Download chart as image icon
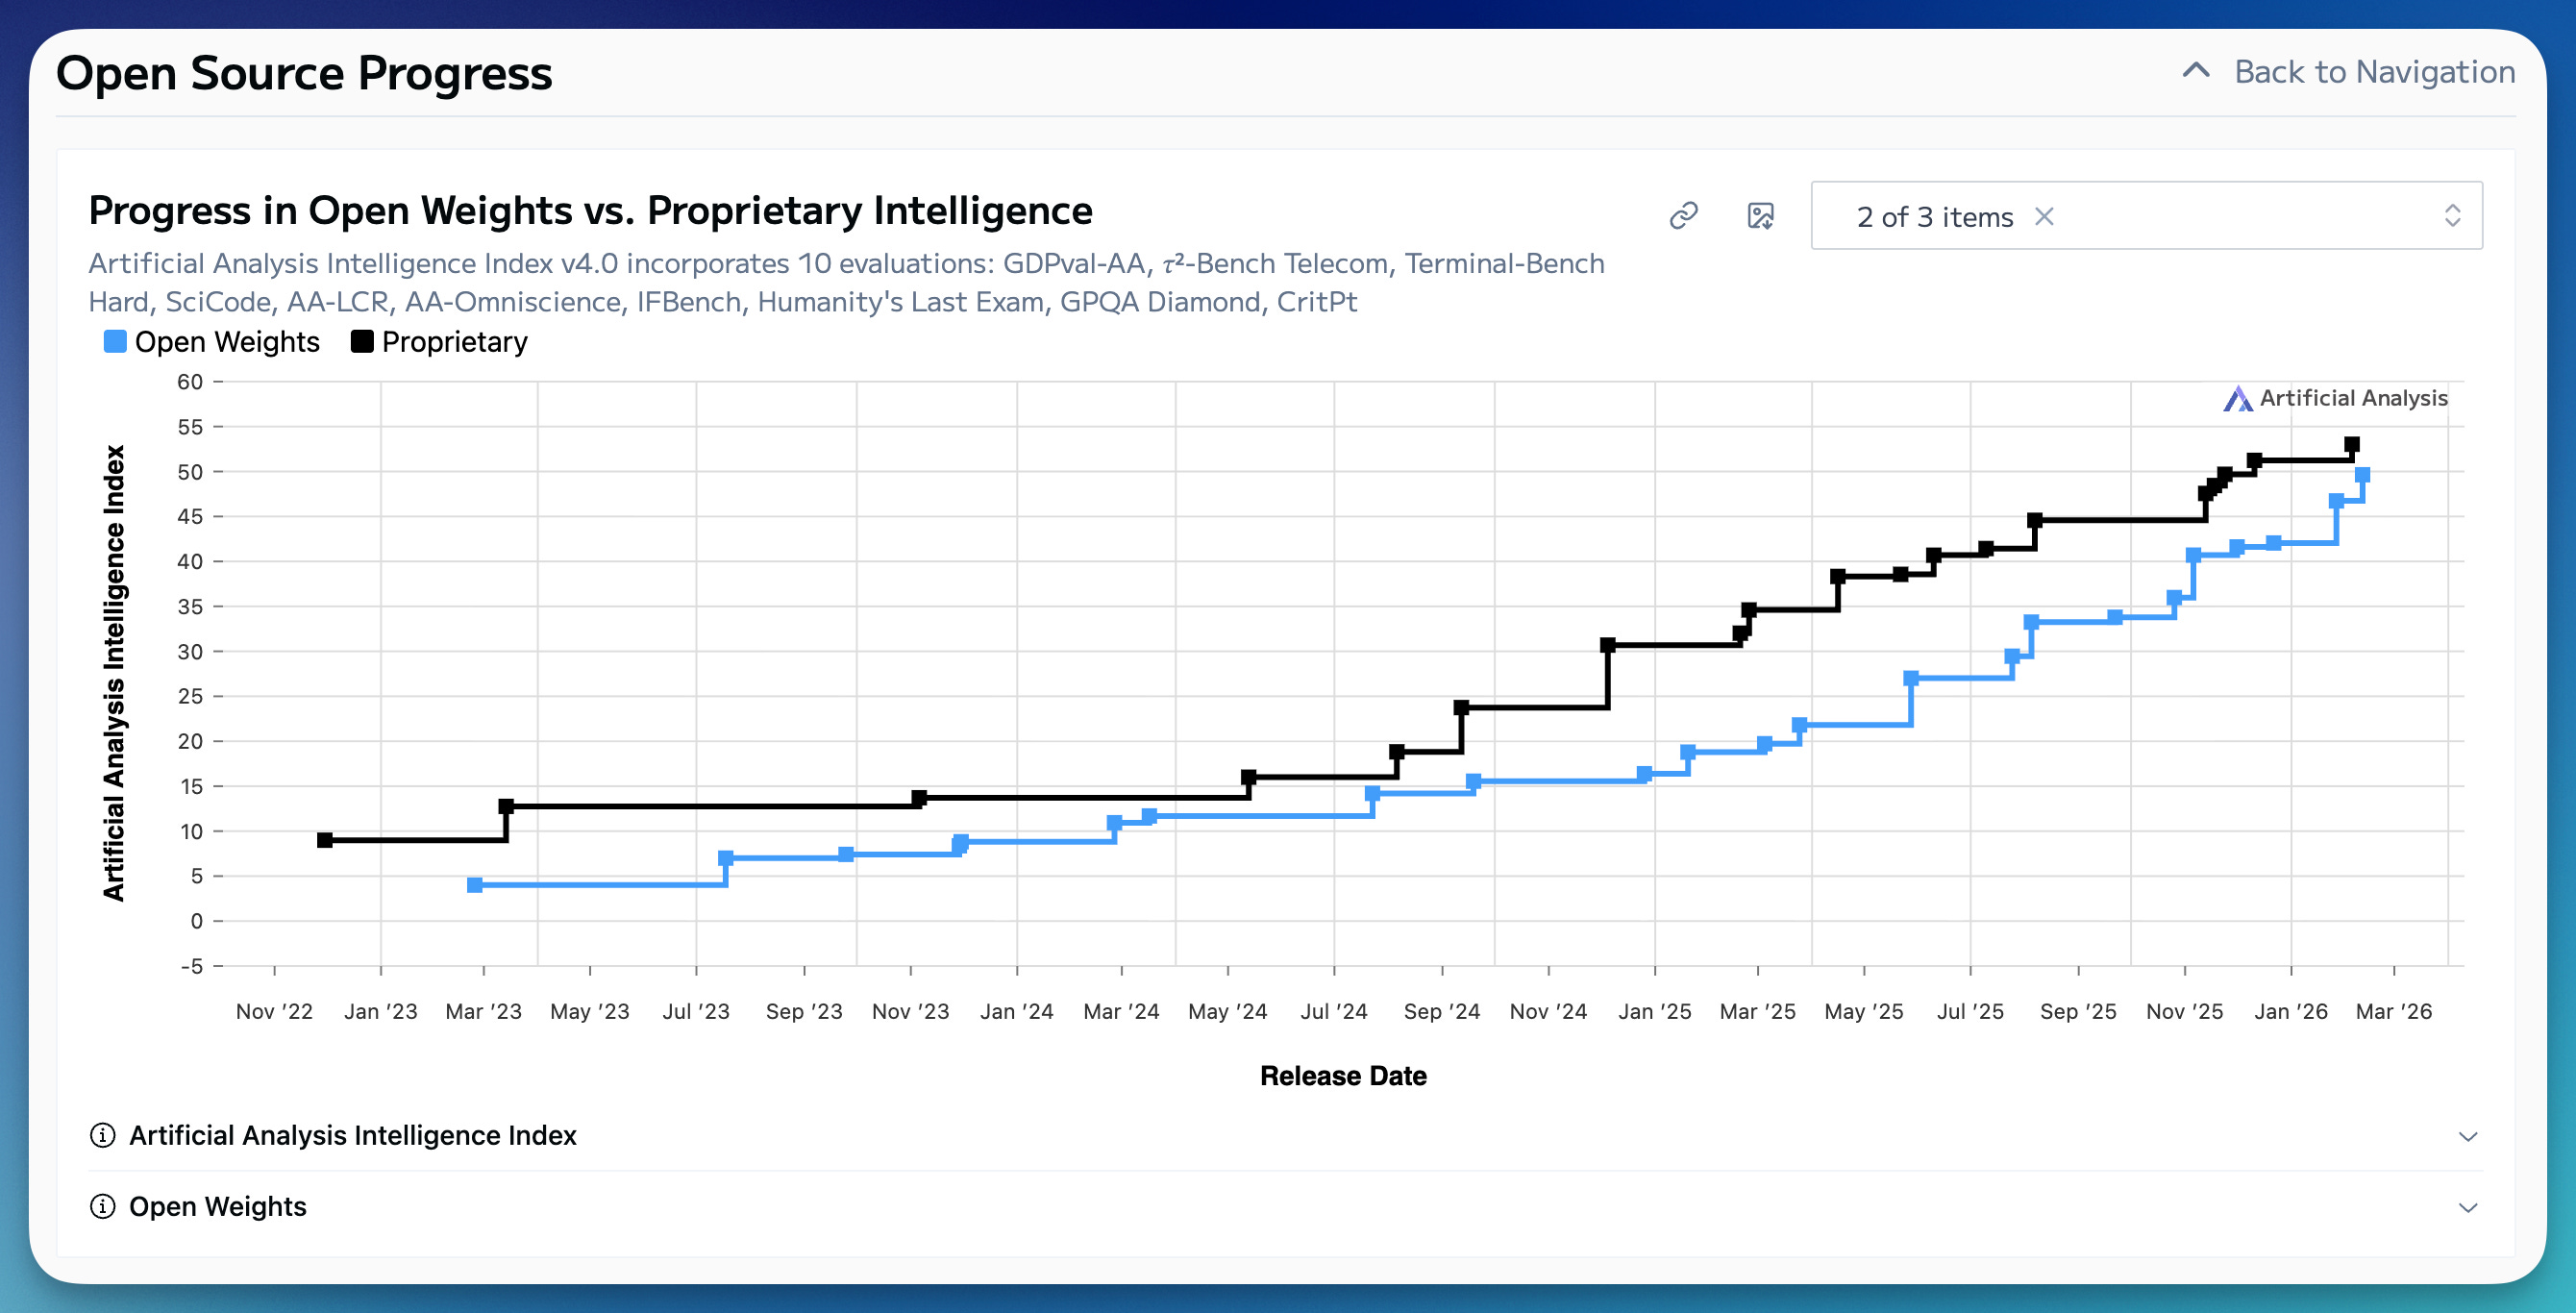The image size is (2576, 1313). coord(1760,216)
